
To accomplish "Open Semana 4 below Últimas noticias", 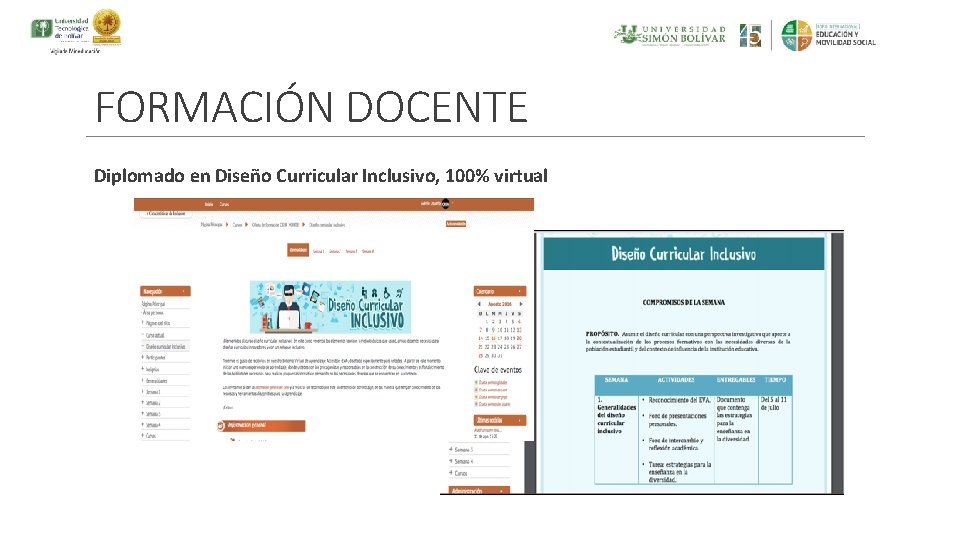I will click(463, 461).
